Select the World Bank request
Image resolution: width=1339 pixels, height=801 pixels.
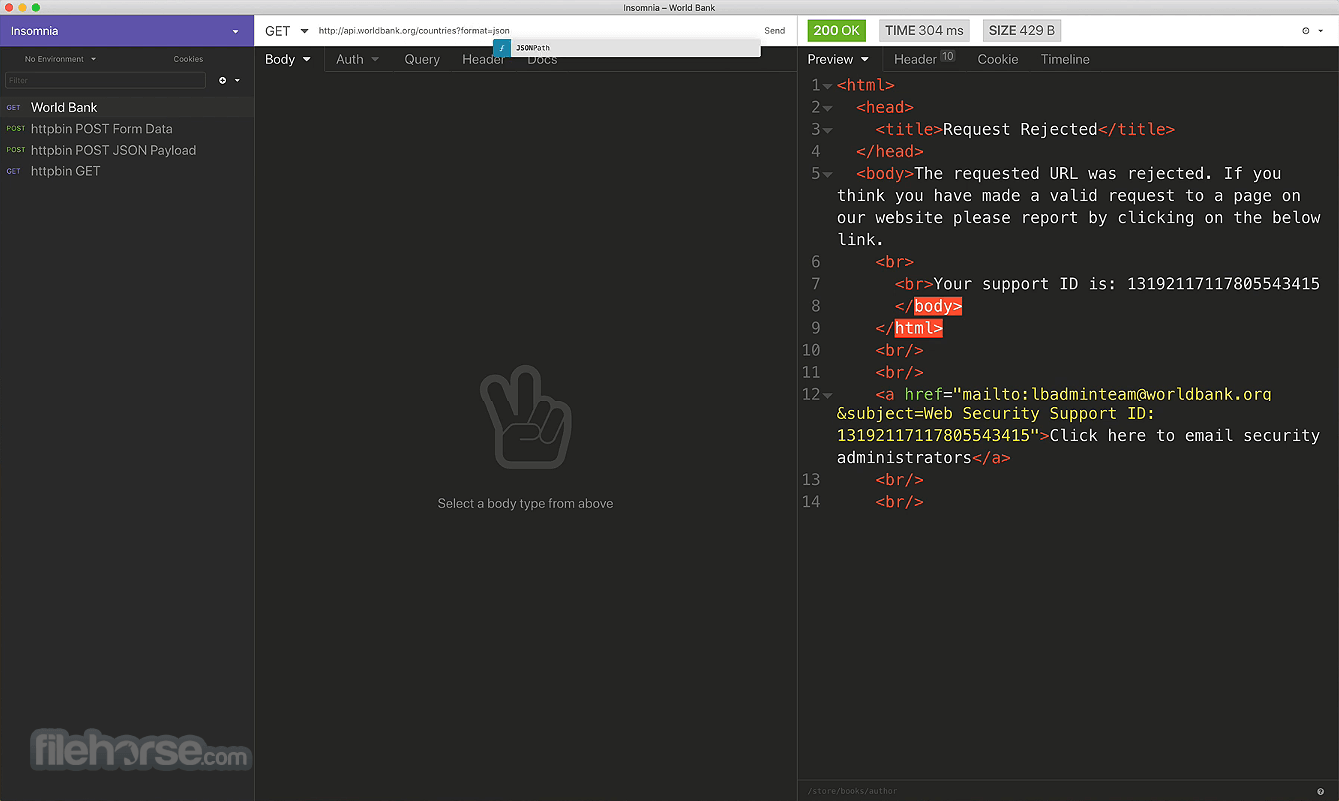coord(127,107)
